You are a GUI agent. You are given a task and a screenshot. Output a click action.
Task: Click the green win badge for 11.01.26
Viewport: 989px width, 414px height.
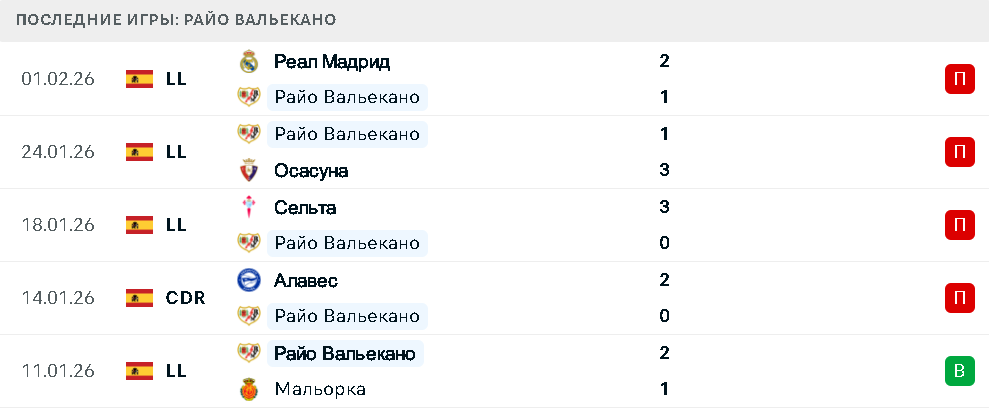point(959,371)
